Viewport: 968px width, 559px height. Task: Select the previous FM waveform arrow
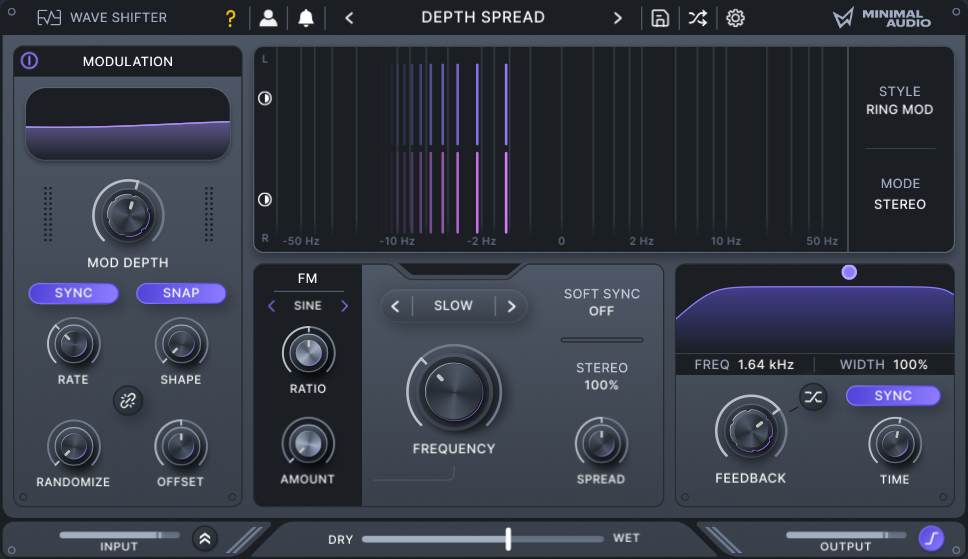tap(272, 306)
